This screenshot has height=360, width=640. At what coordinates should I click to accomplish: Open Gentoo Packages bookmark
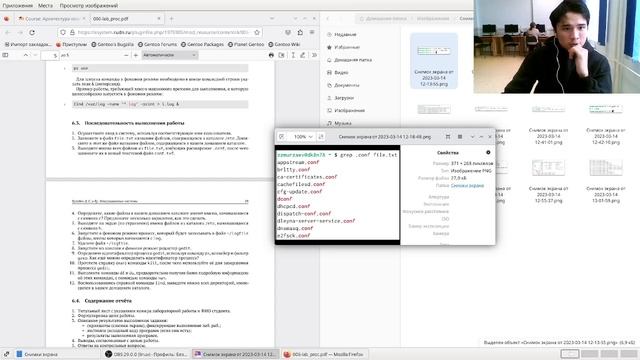(x=202, y=44)
